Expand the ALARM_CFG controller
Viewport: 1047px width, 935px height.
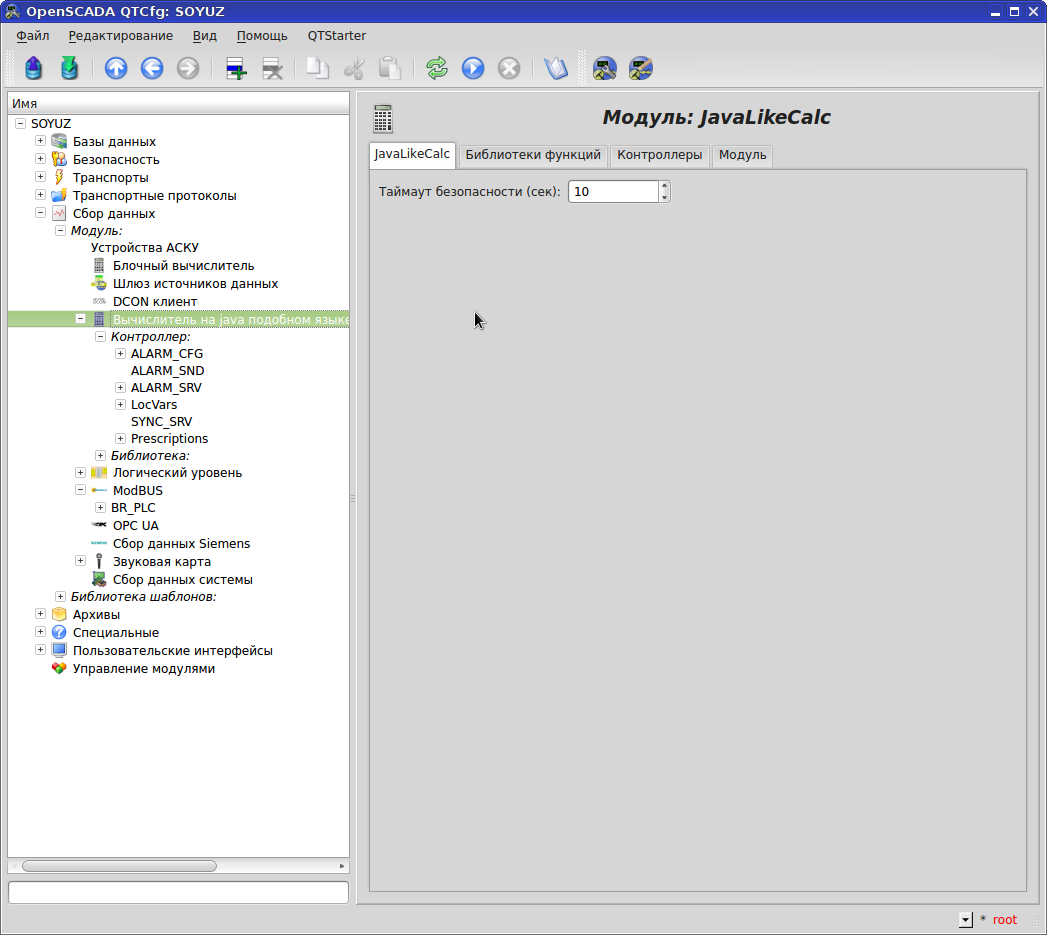click(120, 353)
